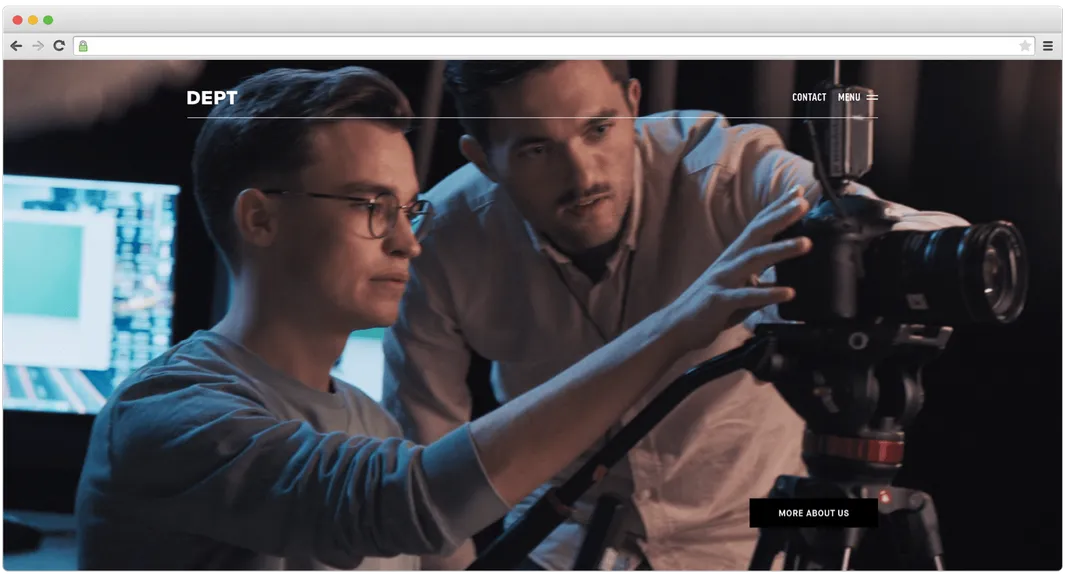The image size is (1067, 582).
Task: Click the green padlock security icon
Action: point(83,46)
